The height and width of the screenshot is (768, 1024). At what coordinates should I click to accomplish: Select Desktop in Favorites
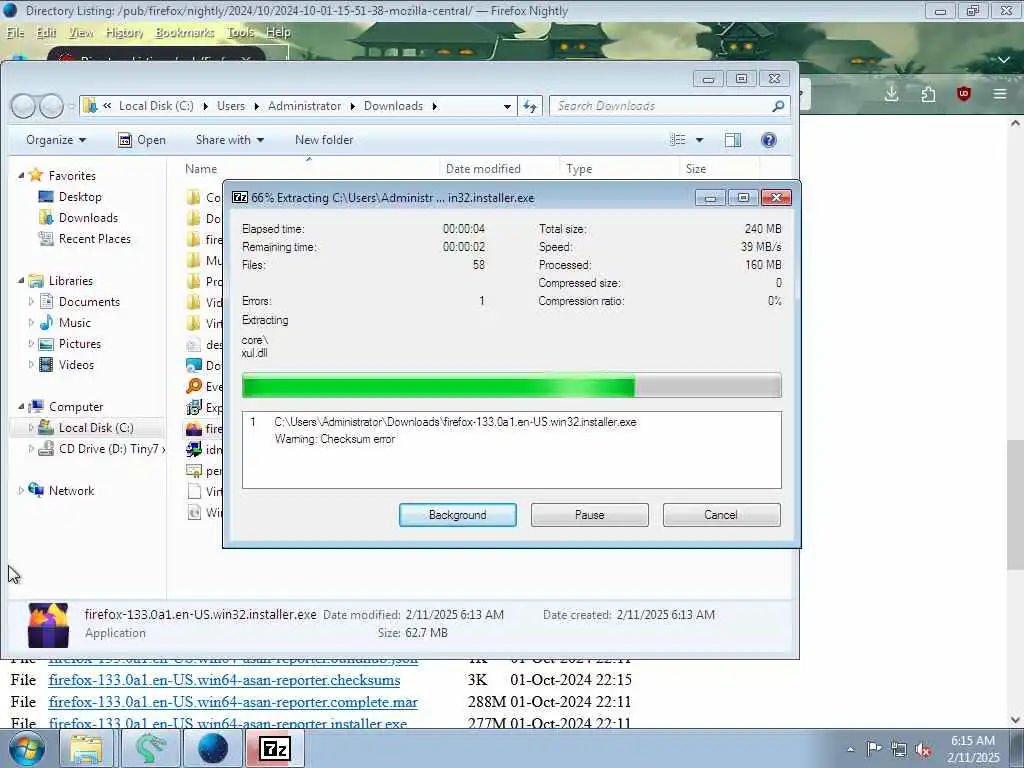tap(70, 197)
